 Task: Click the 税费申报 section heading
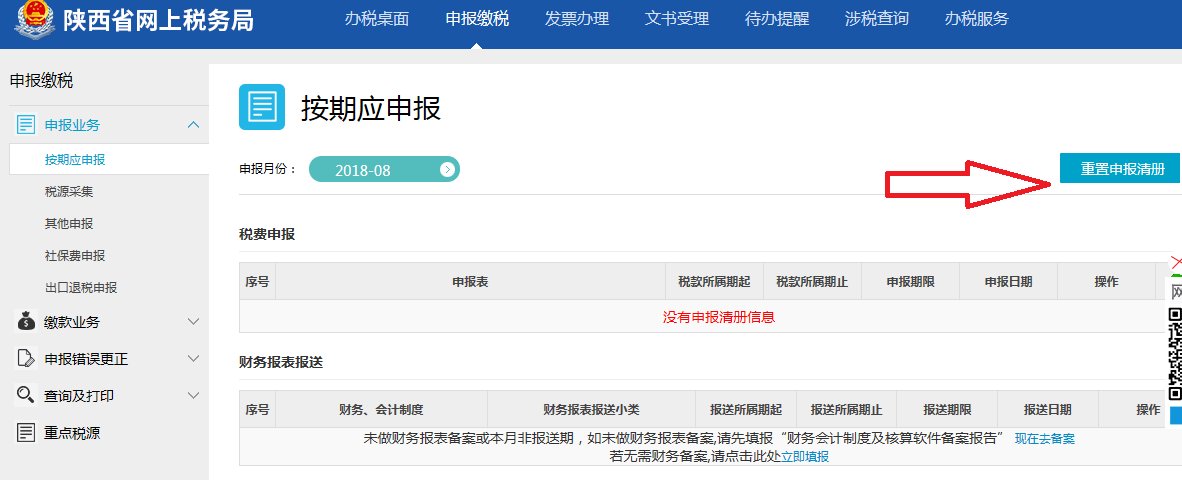267,234
